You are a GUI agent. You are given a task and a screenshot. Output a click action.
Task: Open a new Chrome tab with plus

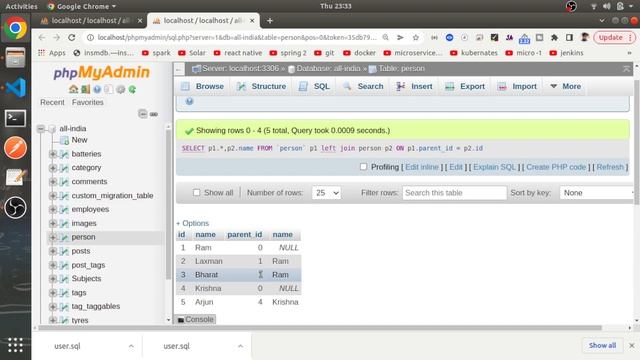coord(269,20)
